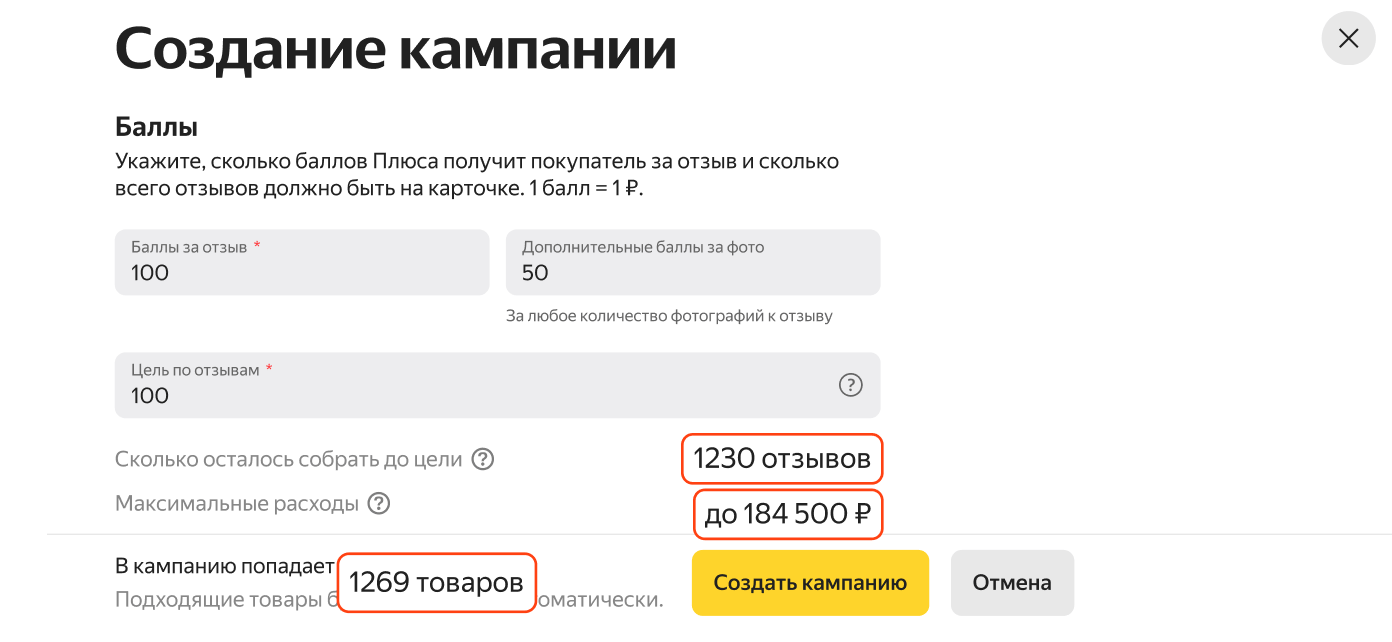Click the "Подходящие товары" footer note
The image size is (1392, 642).
coord(225,600)
